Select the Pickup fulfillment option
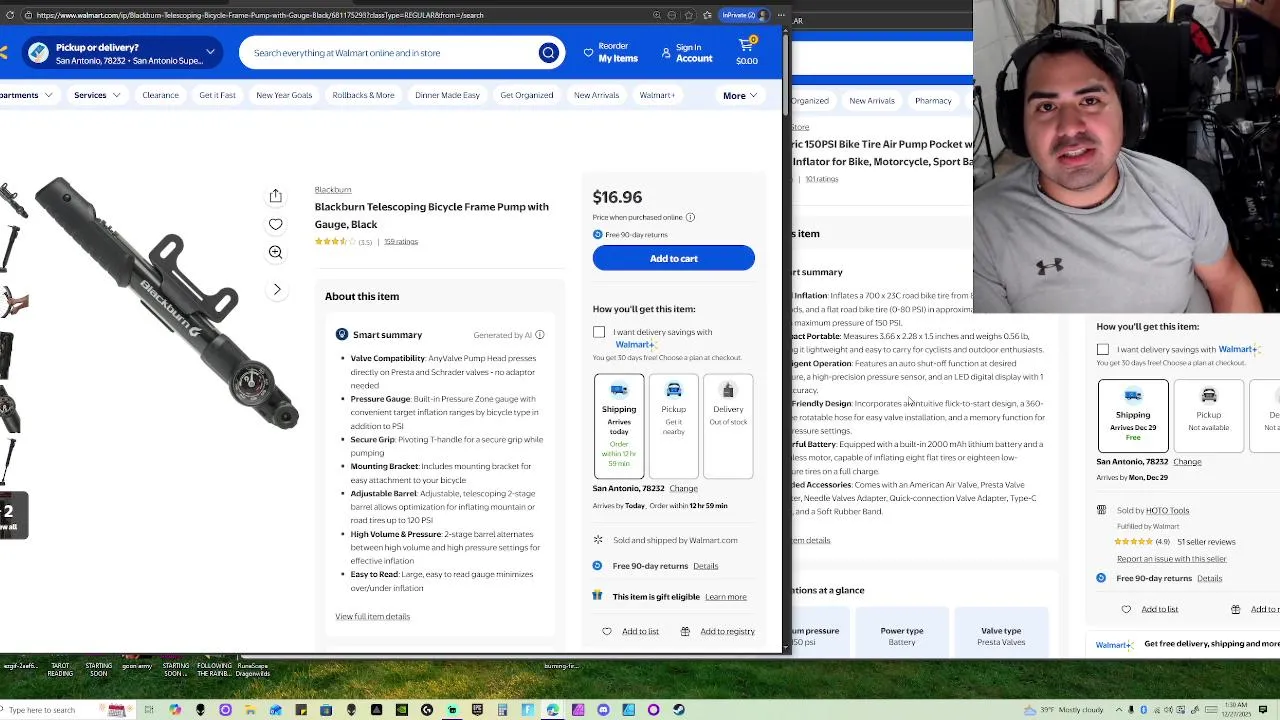 (673, 426)
